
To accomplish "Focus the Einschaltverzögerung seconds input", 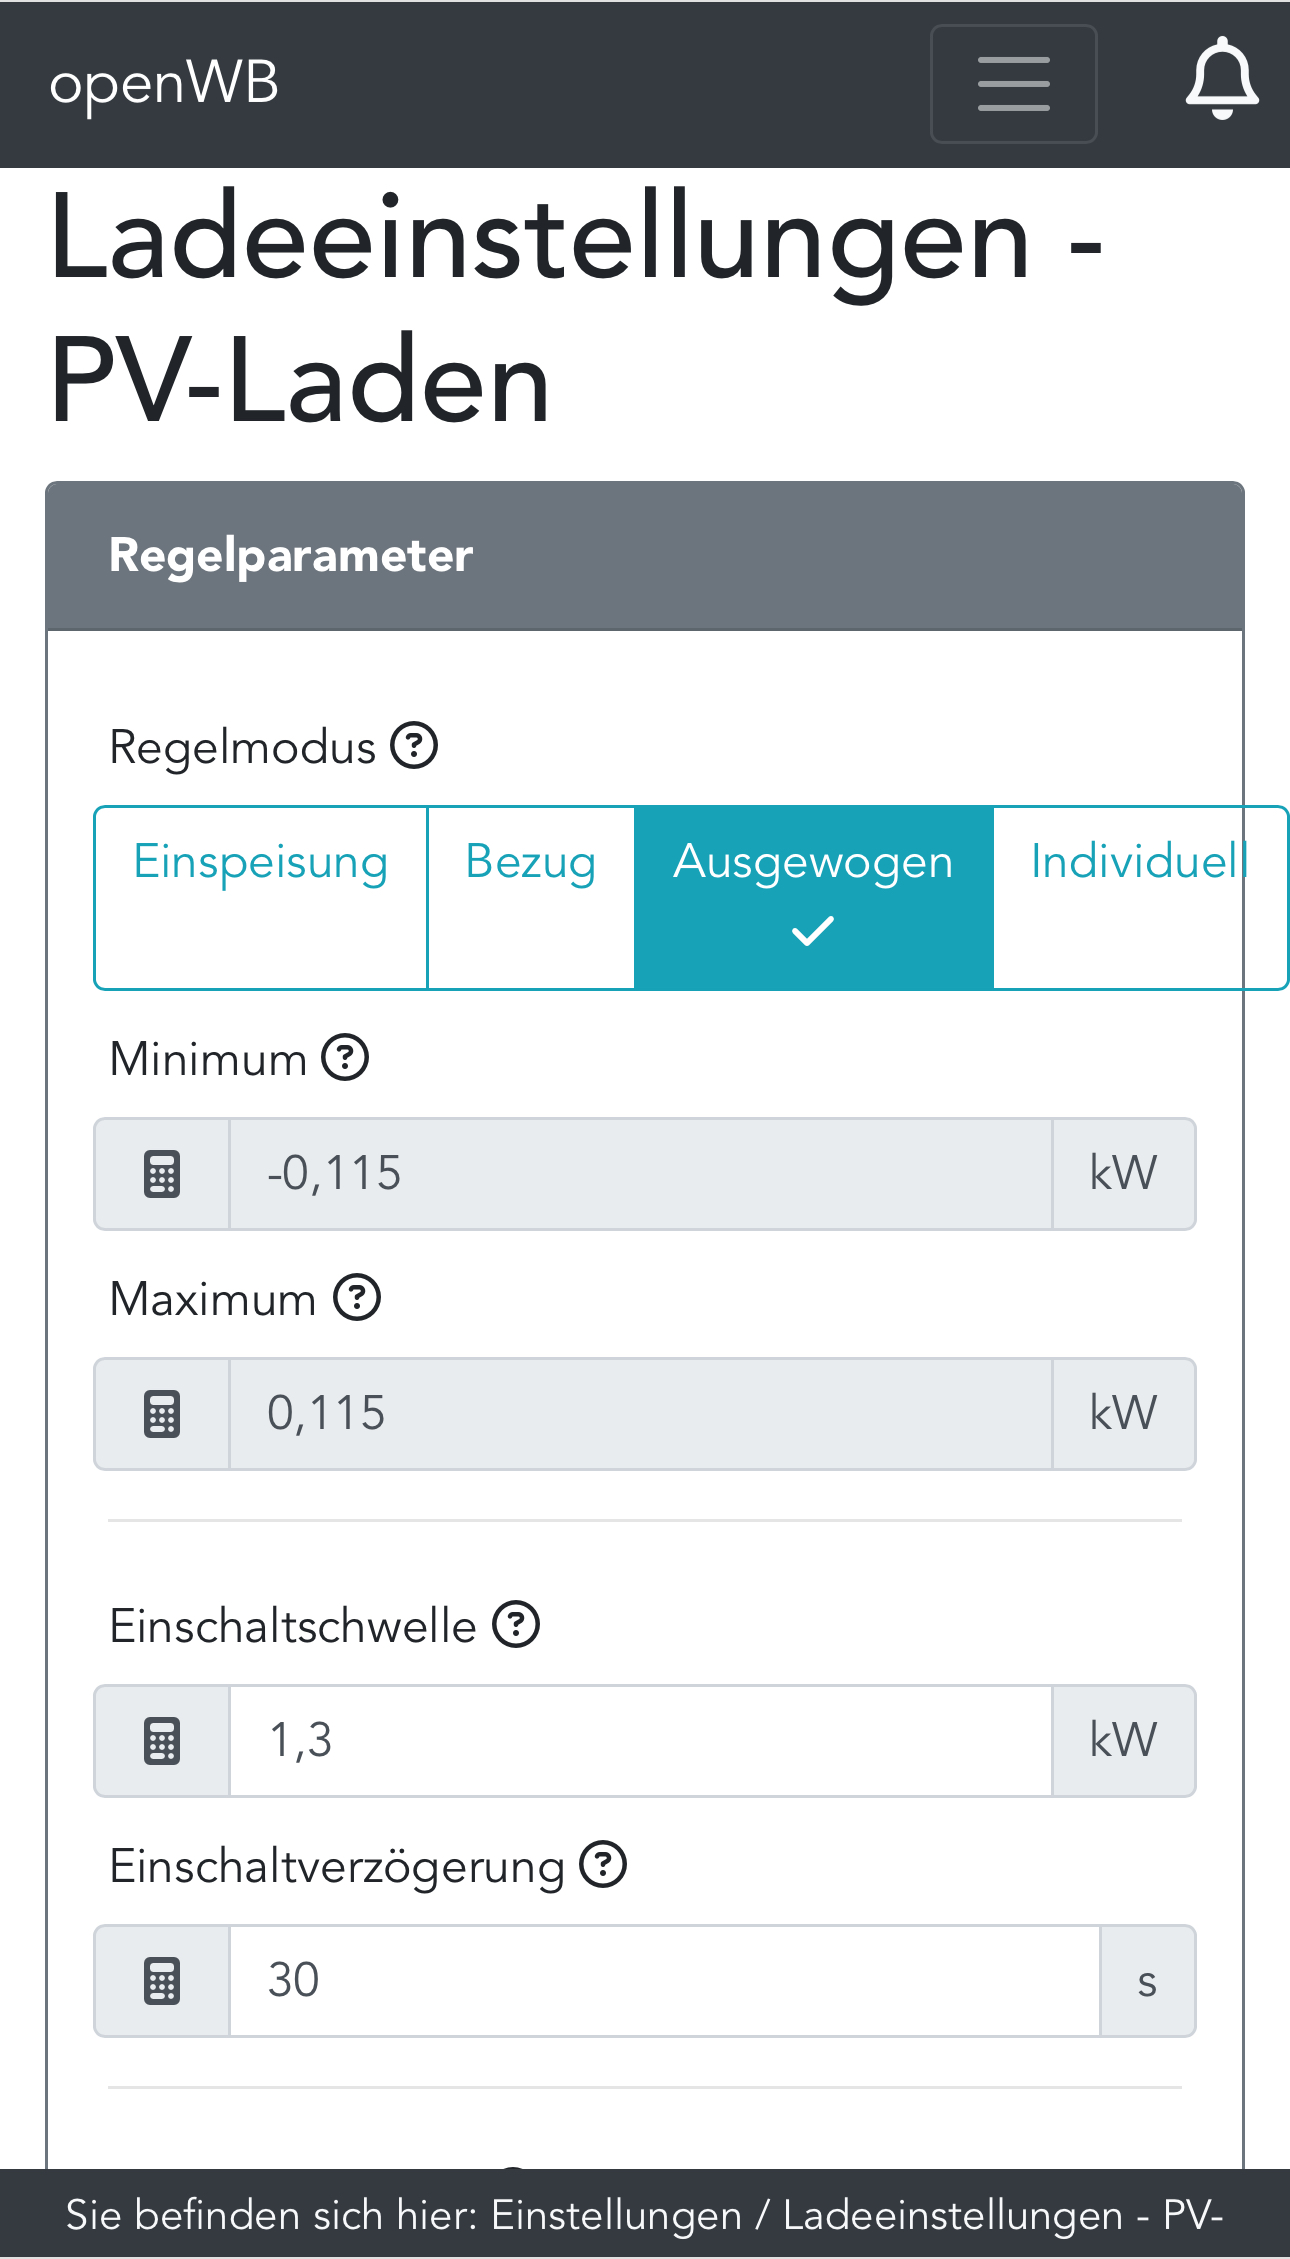I will [x=664, y=1981].
